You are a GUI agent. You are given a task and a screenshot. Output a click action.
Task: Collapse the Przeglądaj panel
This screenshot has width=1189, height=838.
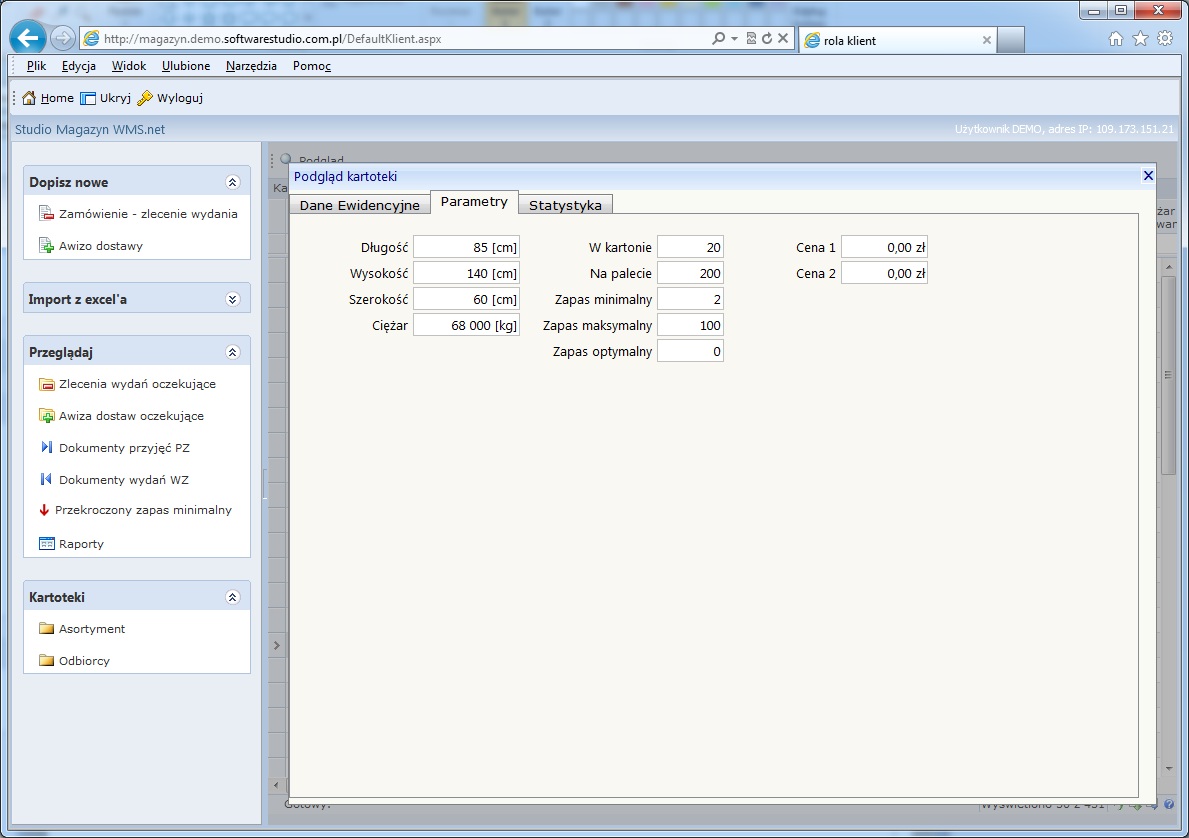click(x=233, y=352)
